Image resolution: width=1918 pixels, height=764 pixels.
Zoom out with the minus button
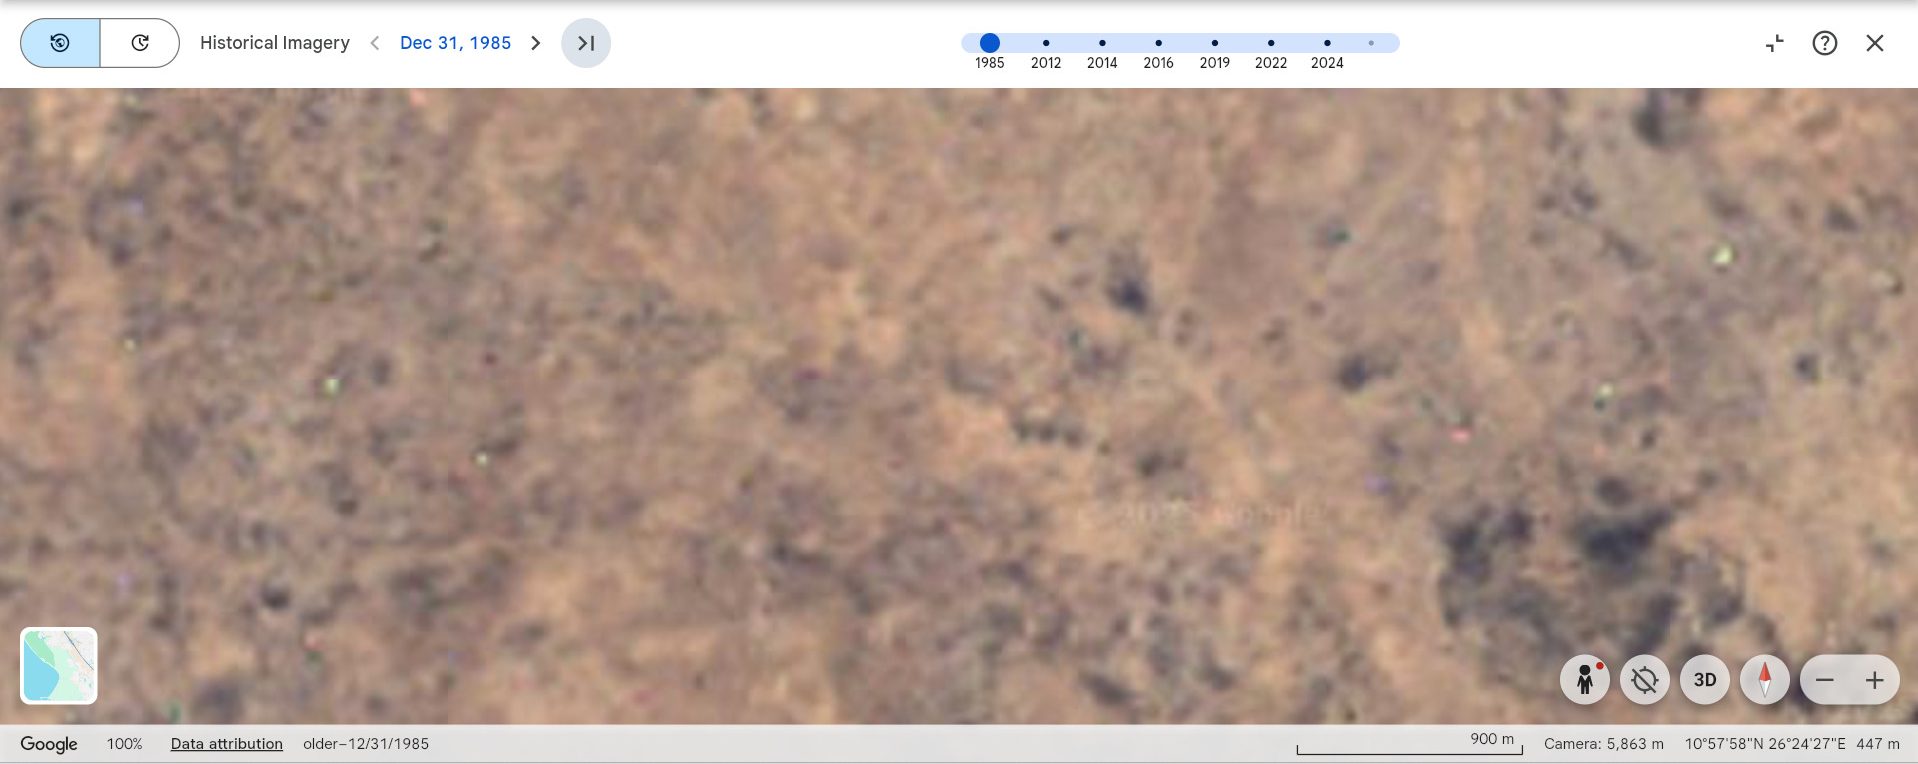click(1825, 680)
